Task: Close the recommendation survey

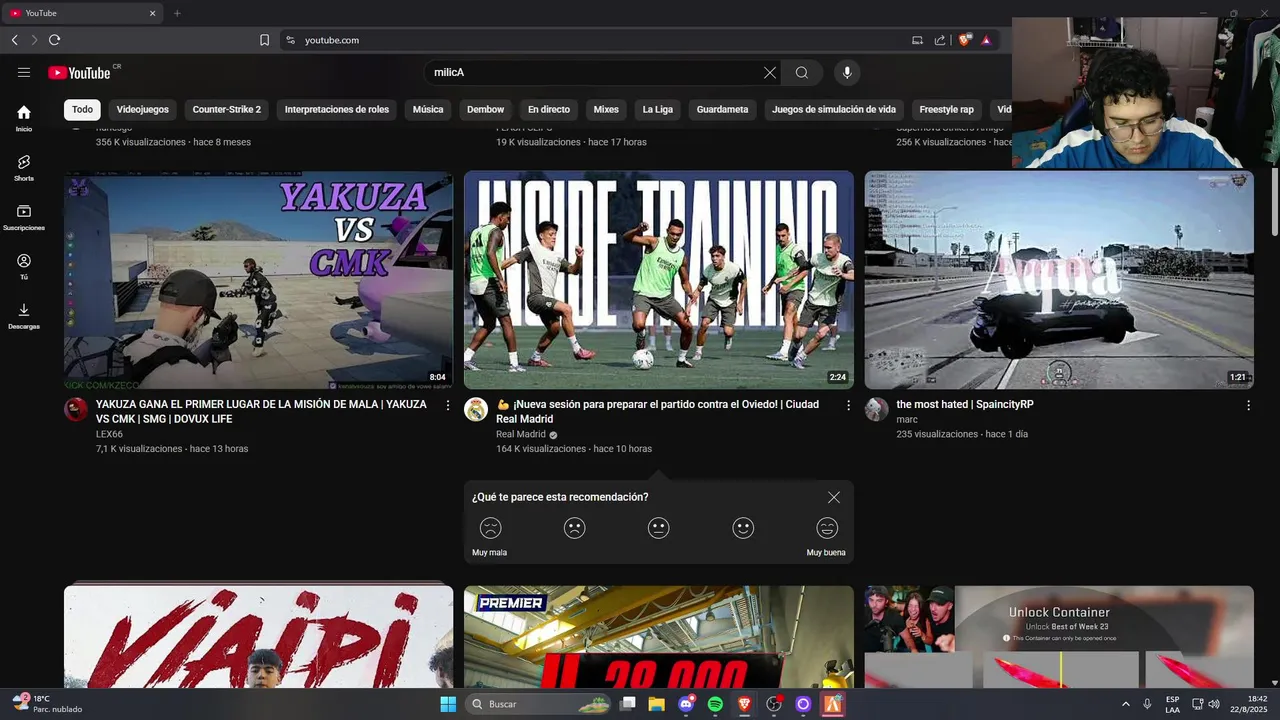Action: (x=834, y=497)
